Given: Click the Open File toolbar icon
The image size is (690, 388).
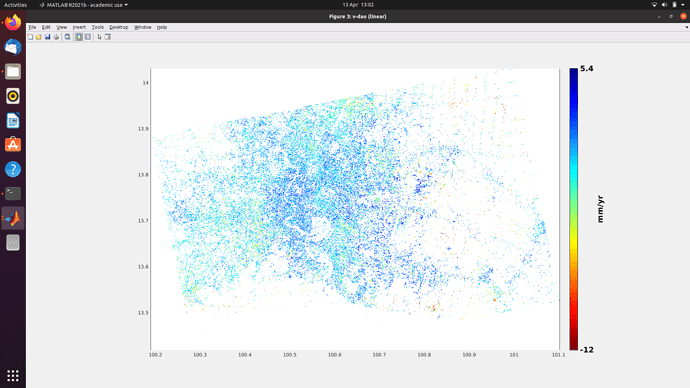Looking at the screenshot, I should coord(39,37).
